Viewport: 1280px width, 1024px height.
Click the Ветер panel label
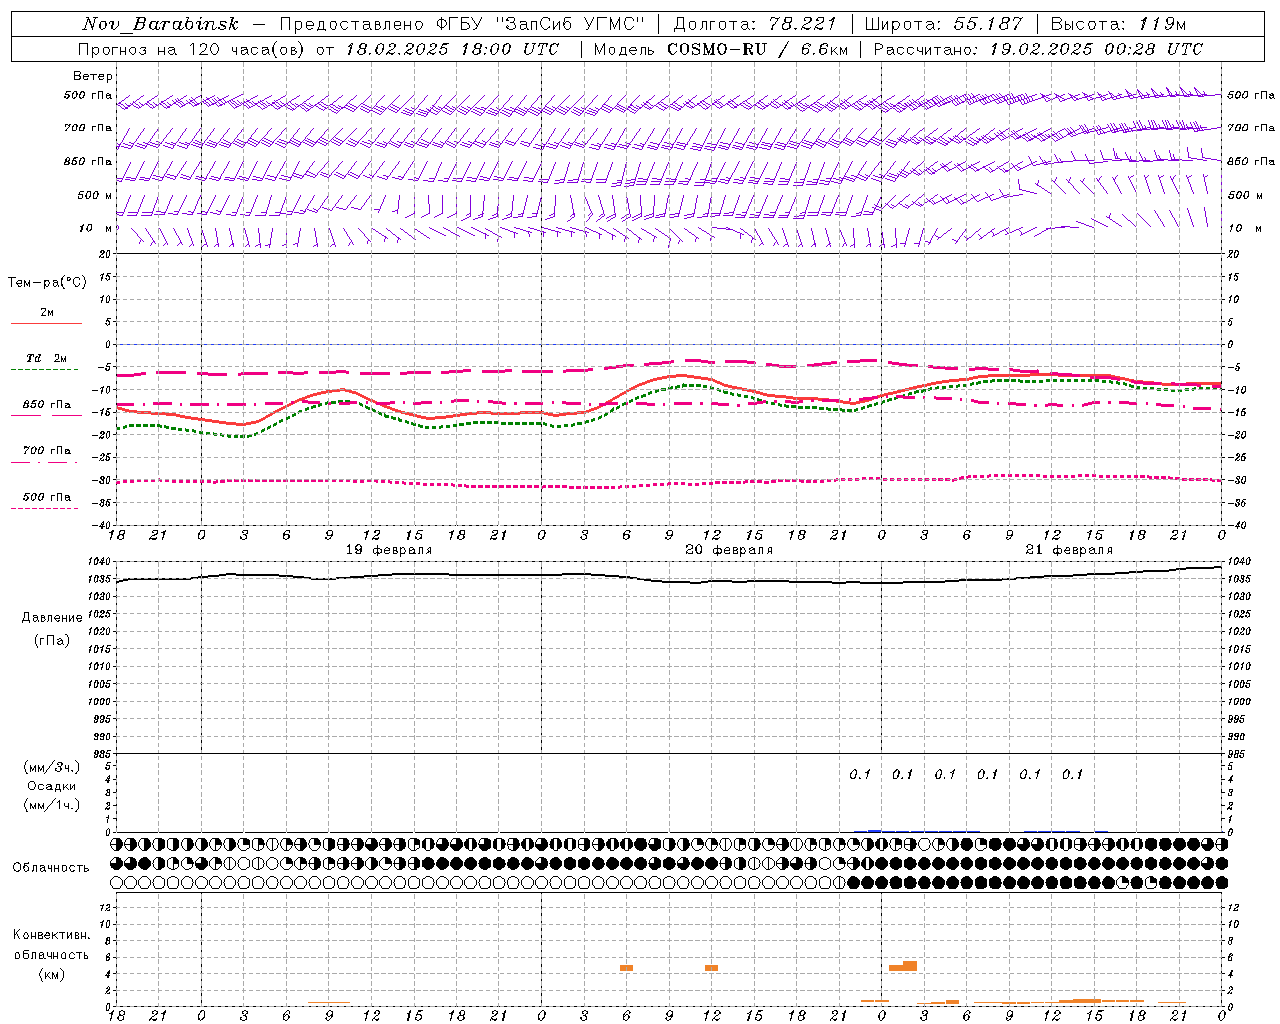tap(93, 76)
